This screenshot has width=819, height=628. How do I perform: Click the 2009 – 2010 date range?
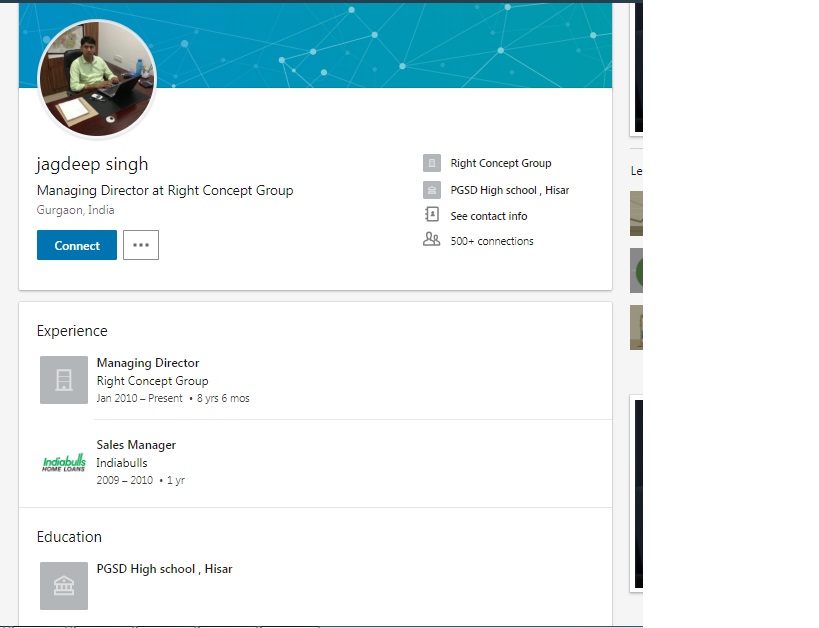point(125,480)
